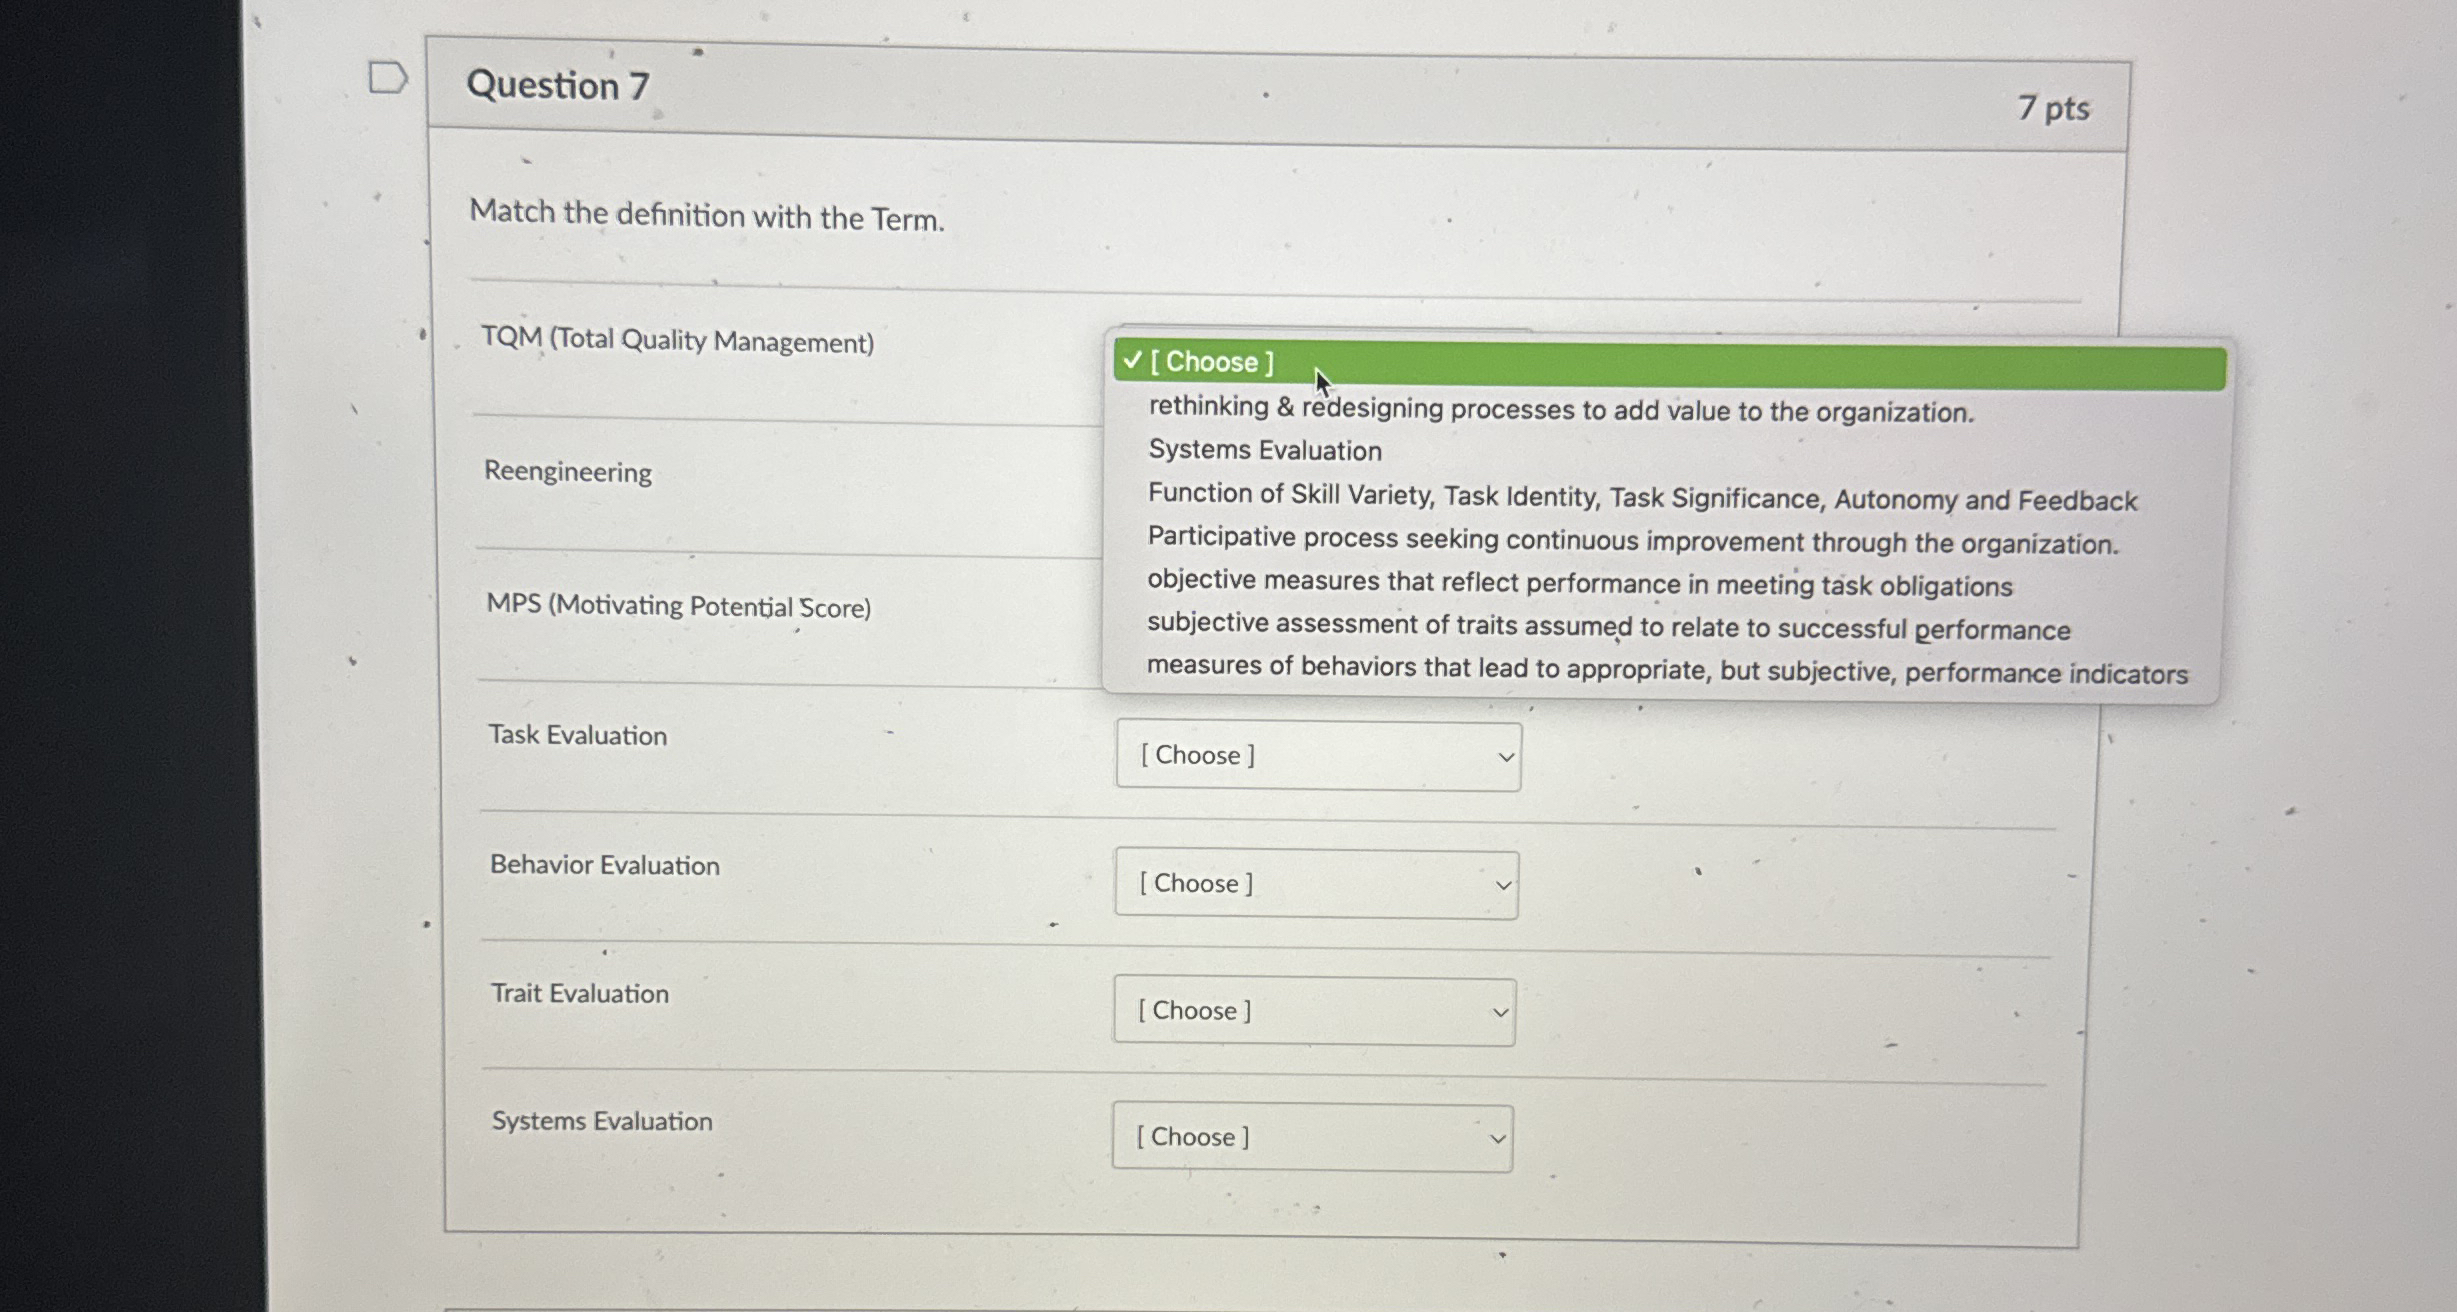2457x1312 pixels.
Task: Click the Reengineering term label
Action: coord(568,472)
